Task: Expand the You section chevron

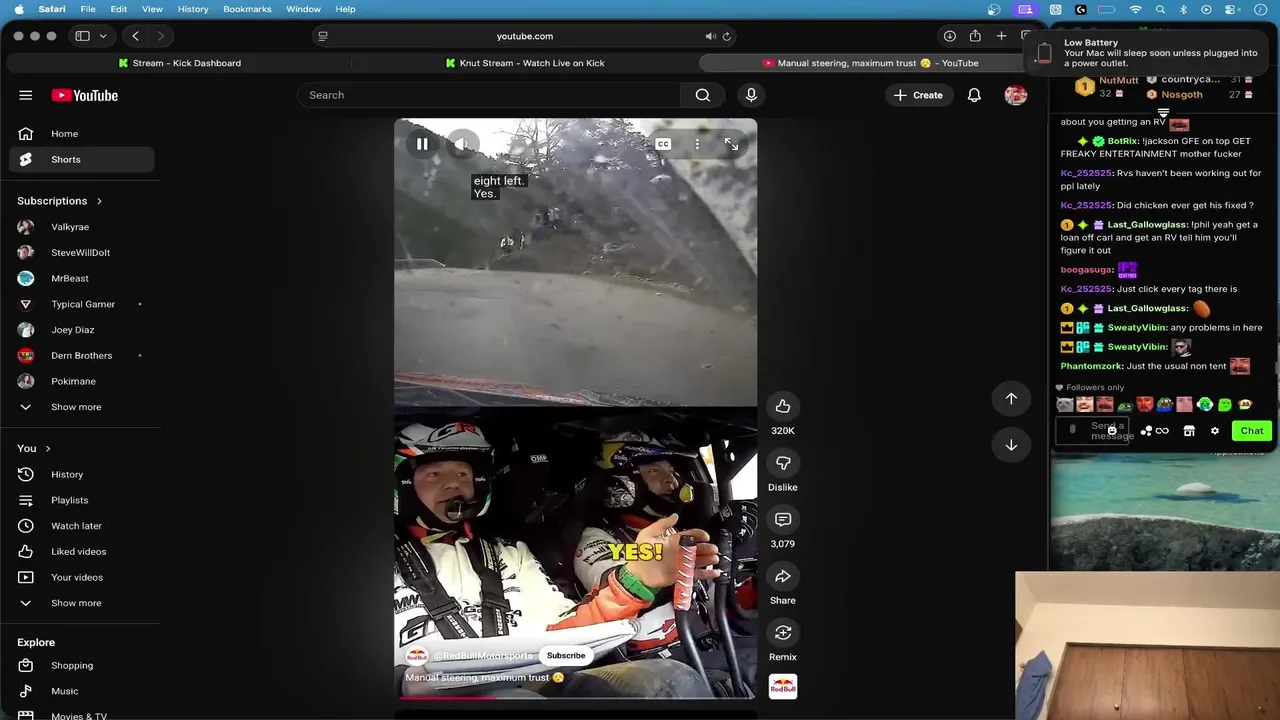Action: (47, 449)
